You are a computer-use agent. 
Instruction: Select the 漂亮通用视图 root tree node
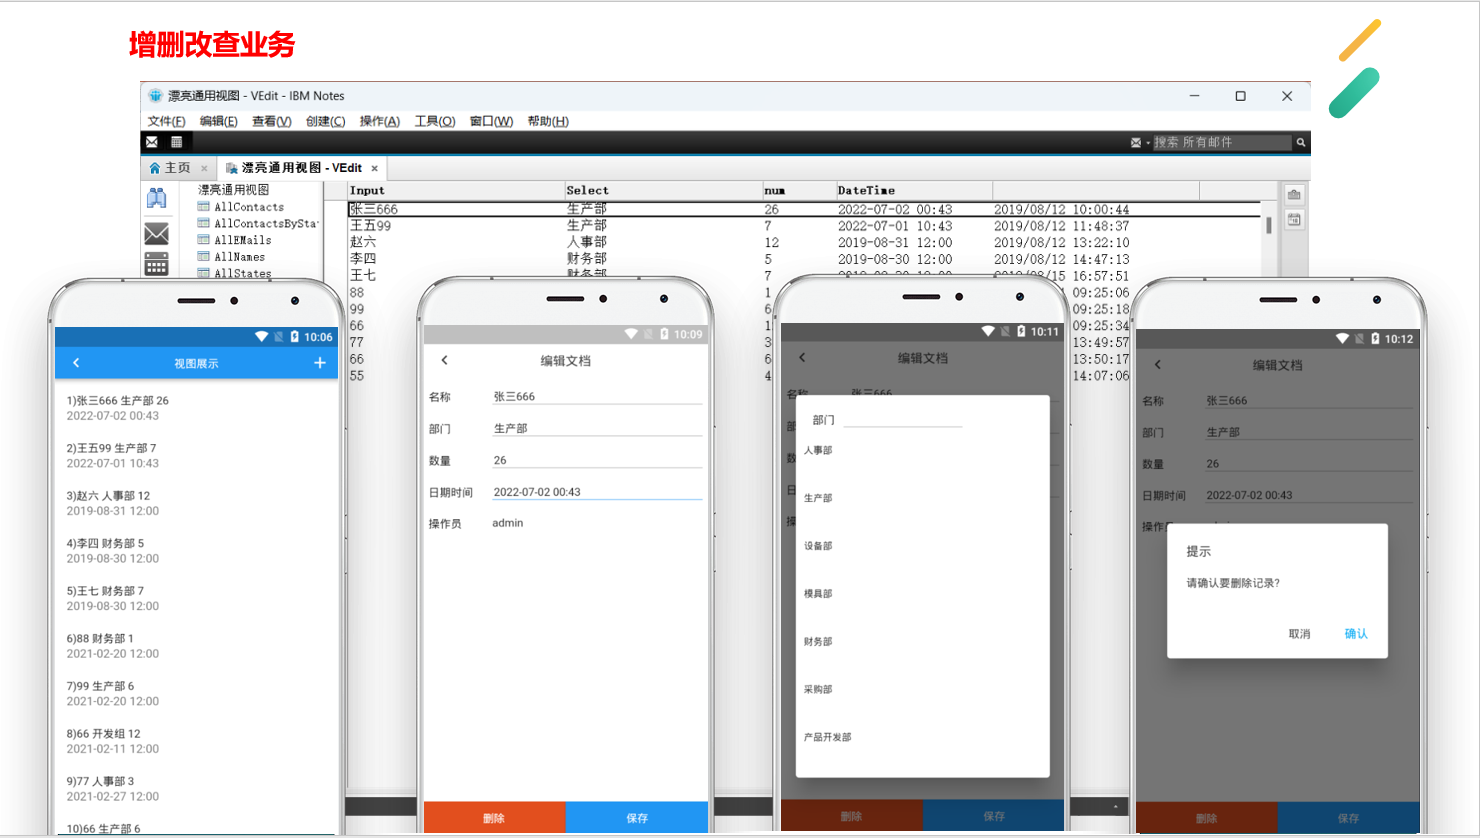coord(233,190)
